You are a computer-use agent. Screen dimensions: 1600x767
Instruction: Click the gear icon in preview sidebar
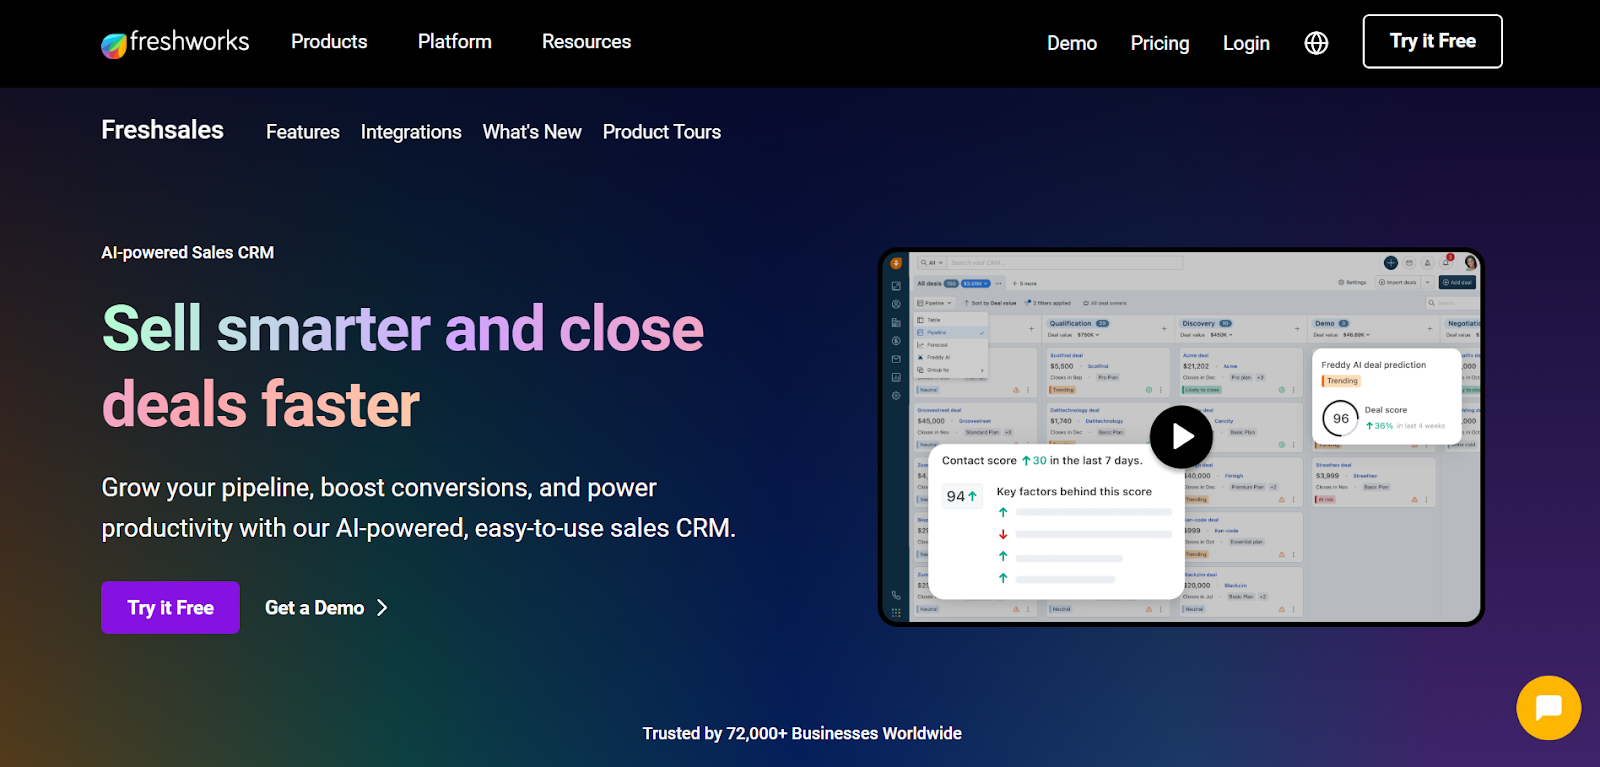(896, 395)
